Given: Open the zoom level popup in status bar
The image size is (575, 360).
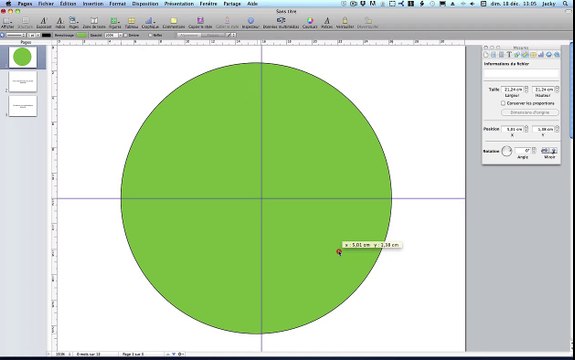Looking at the screenshot, I should pyautogui.click(x=63, y=355).
